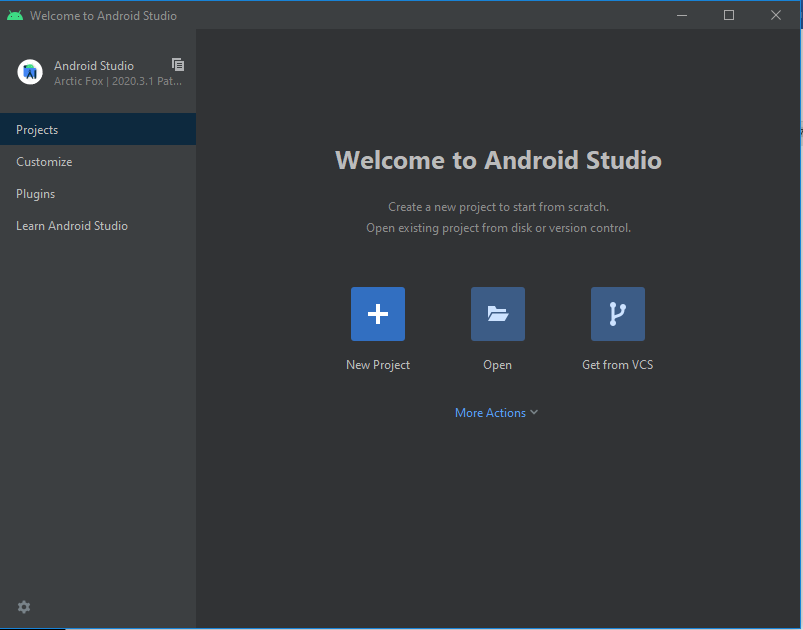803x630 pixels.
Task: Open the Plugins section
Action: click(35, 194)
